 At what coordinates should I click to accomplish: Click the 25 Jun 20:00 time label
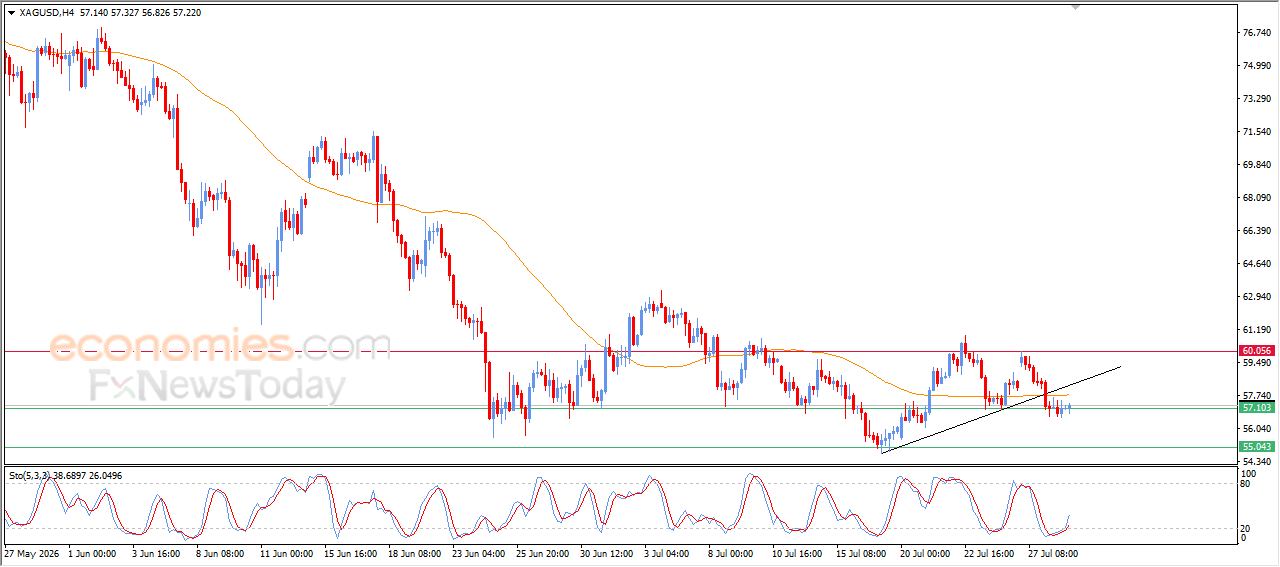(542, 552)
